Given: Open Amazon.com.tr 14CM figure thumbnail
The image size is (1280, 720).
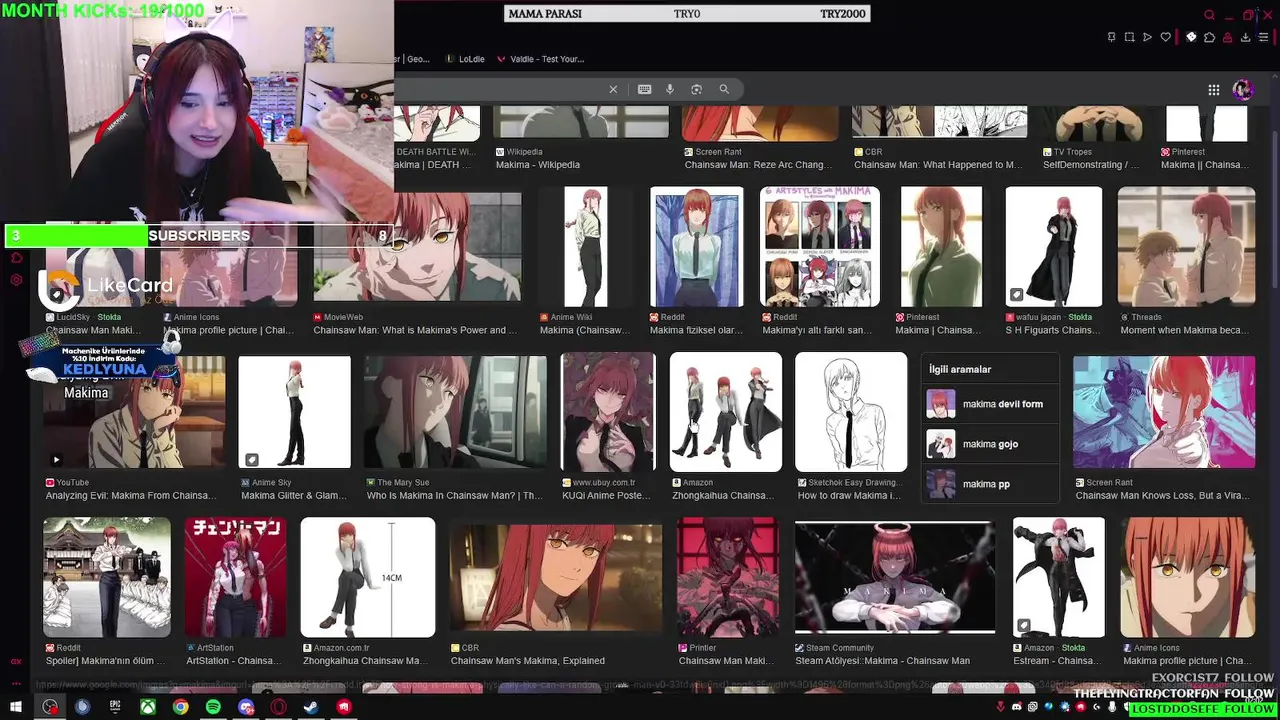Looking at the screenshot, I should click(x=368, y=577).
